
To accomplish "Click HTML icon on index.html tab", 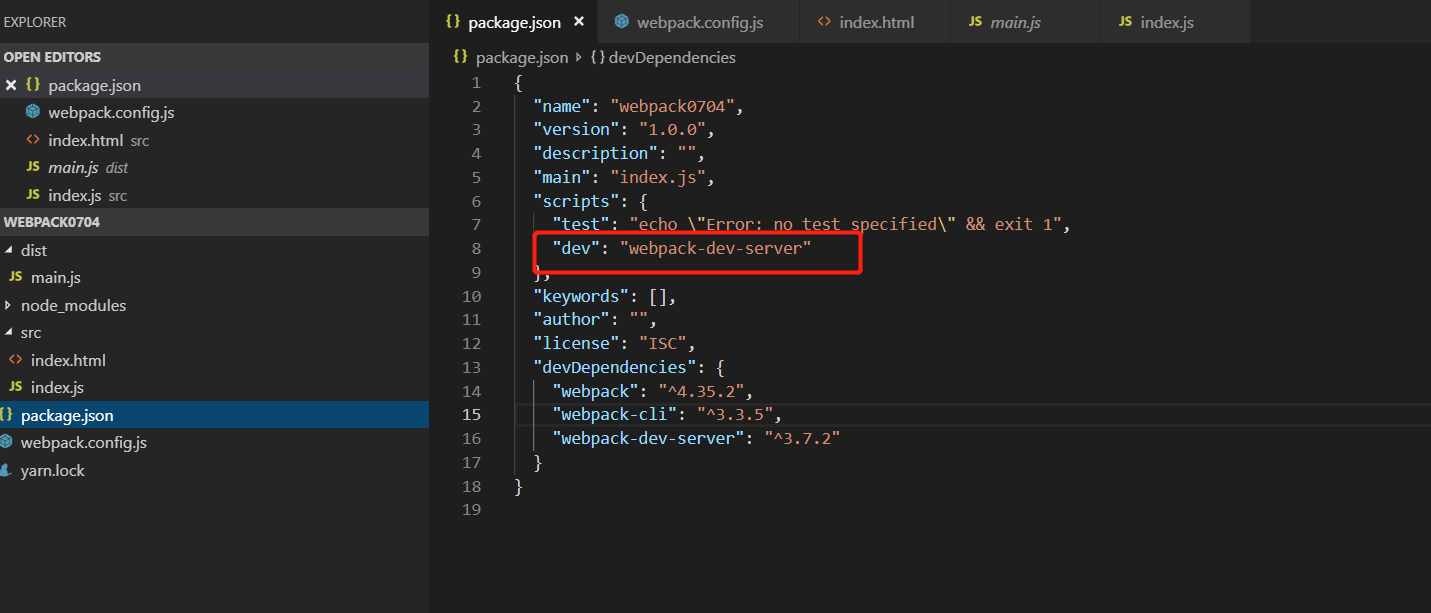I will tap(824, 22).
